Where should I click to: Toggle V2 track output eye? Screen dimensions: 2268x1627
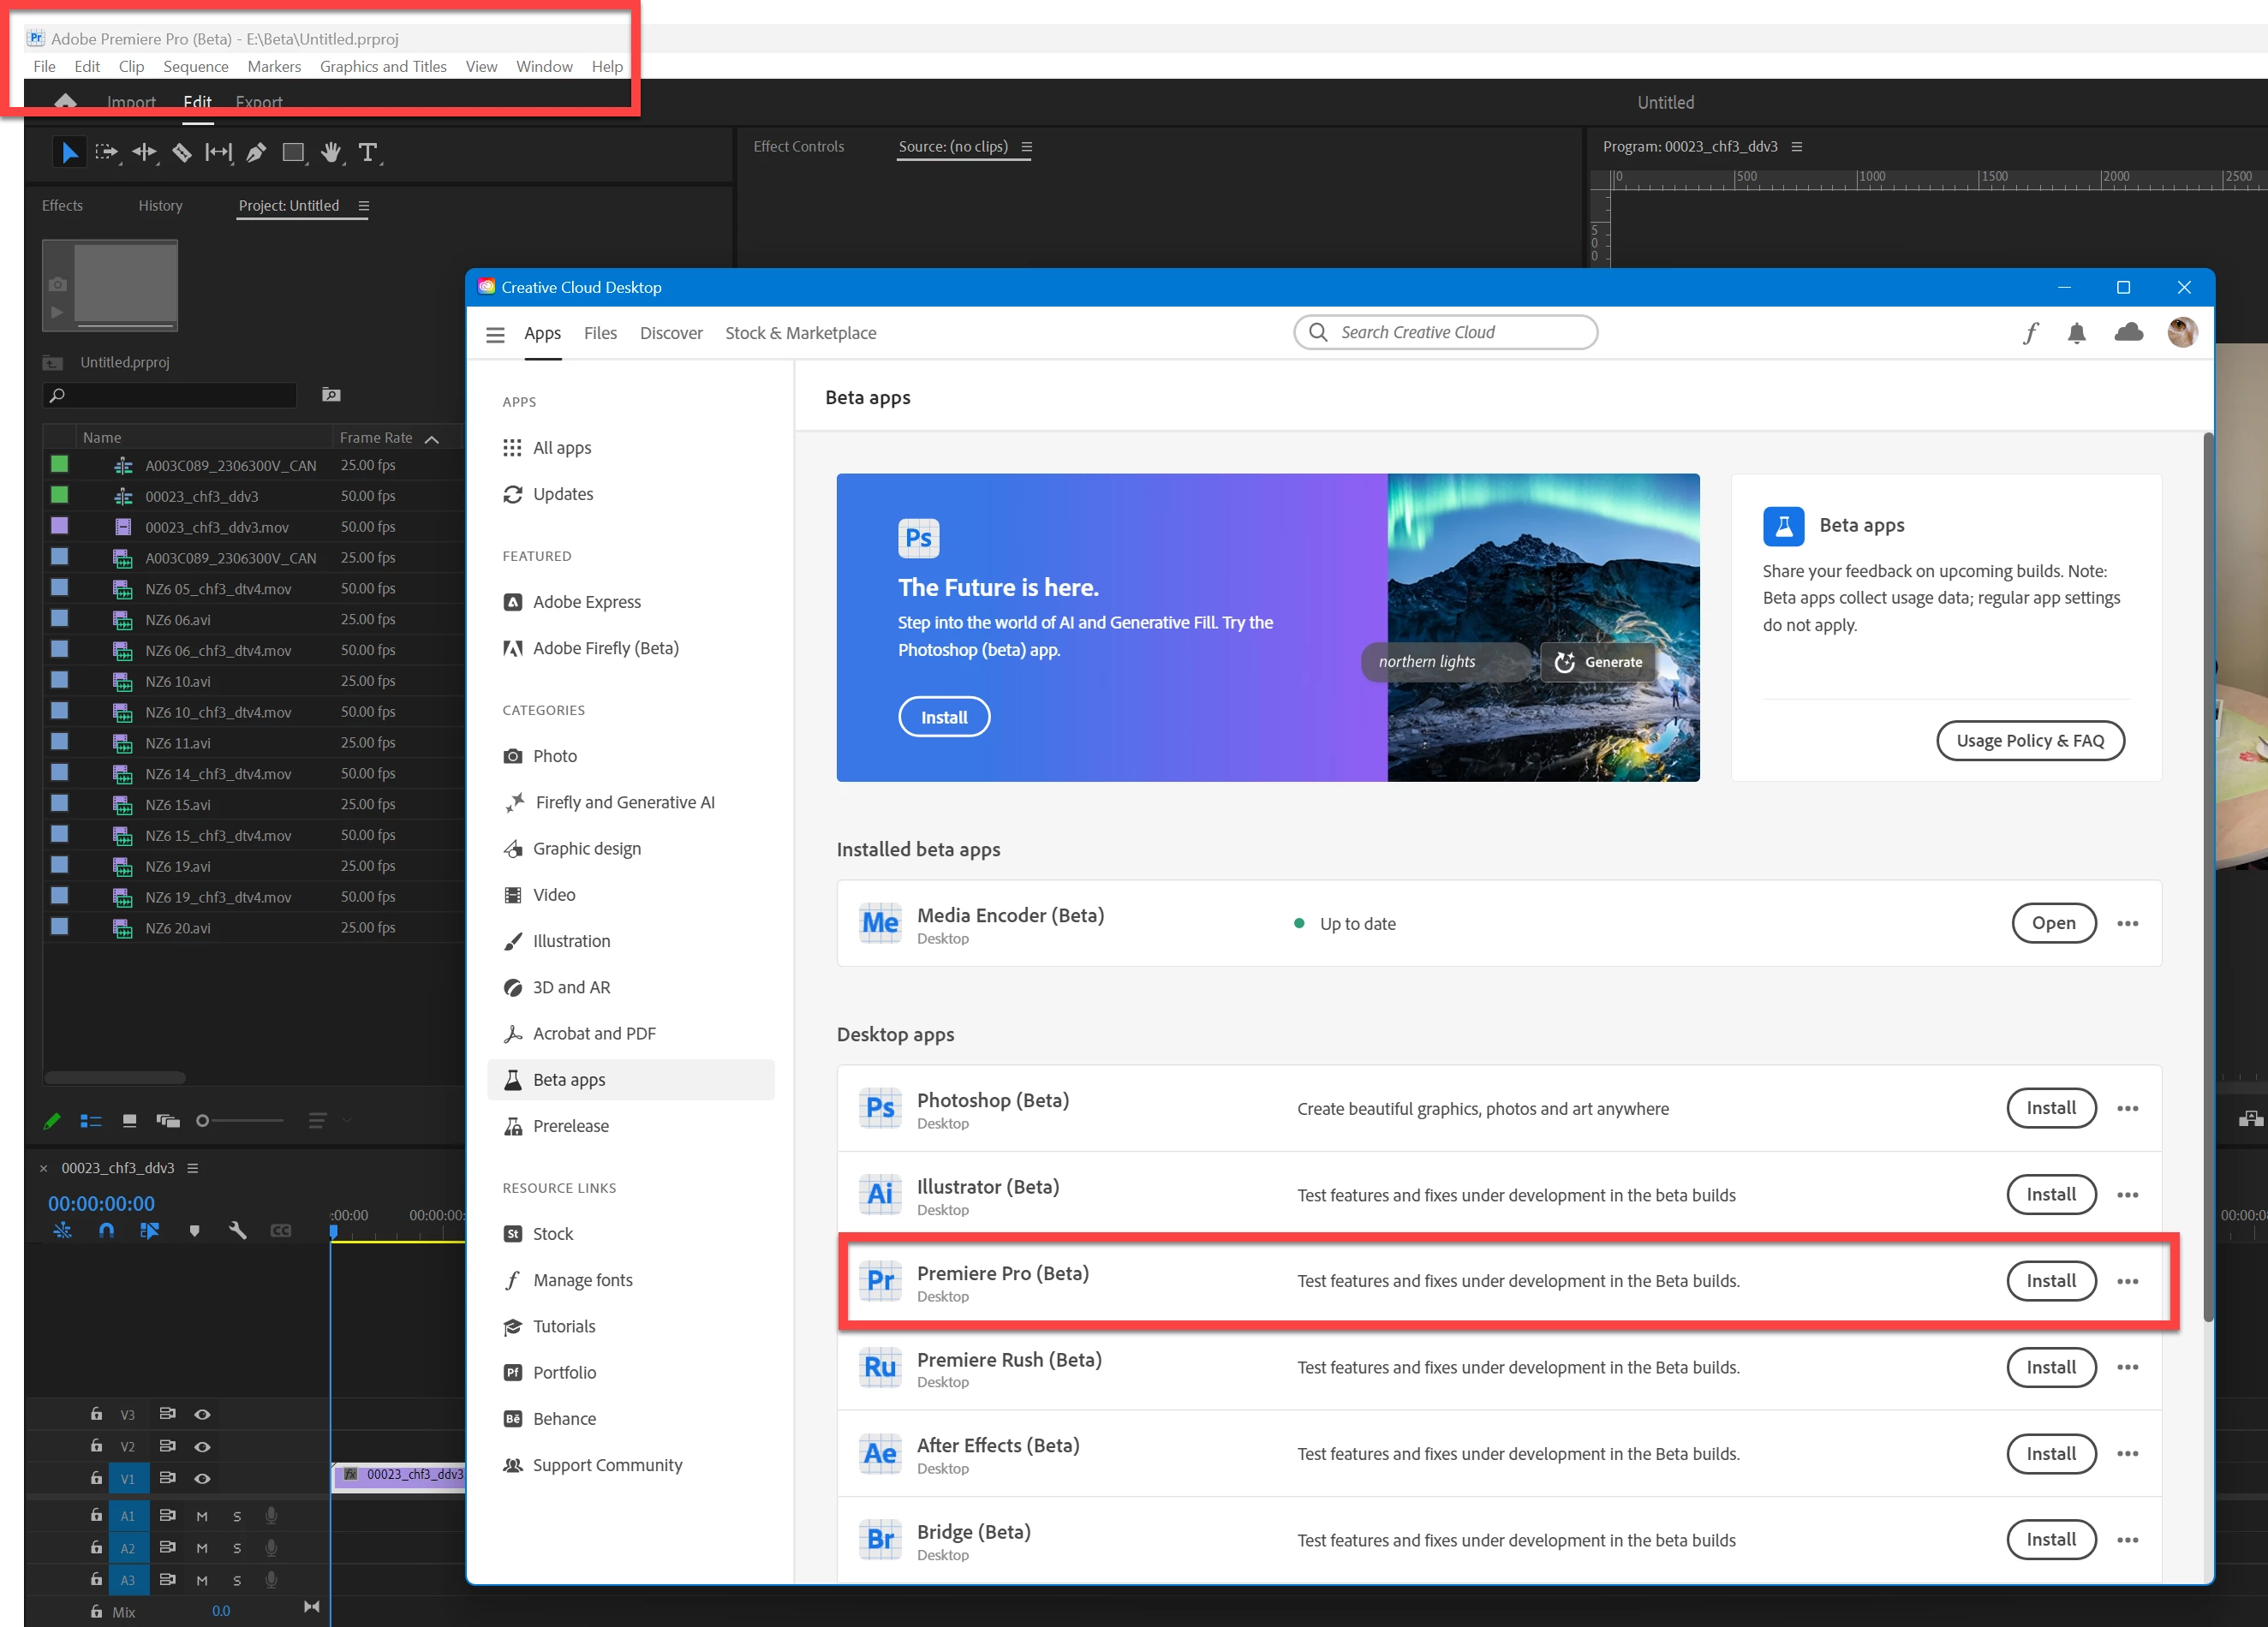tap(202, 1446)
